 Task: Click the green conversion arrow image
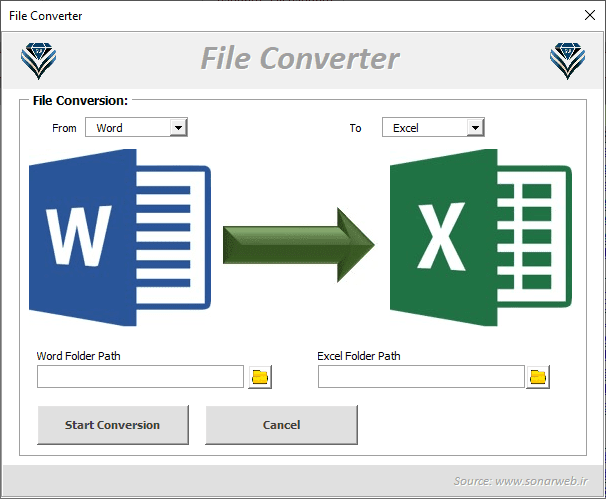tap(299, 245)
